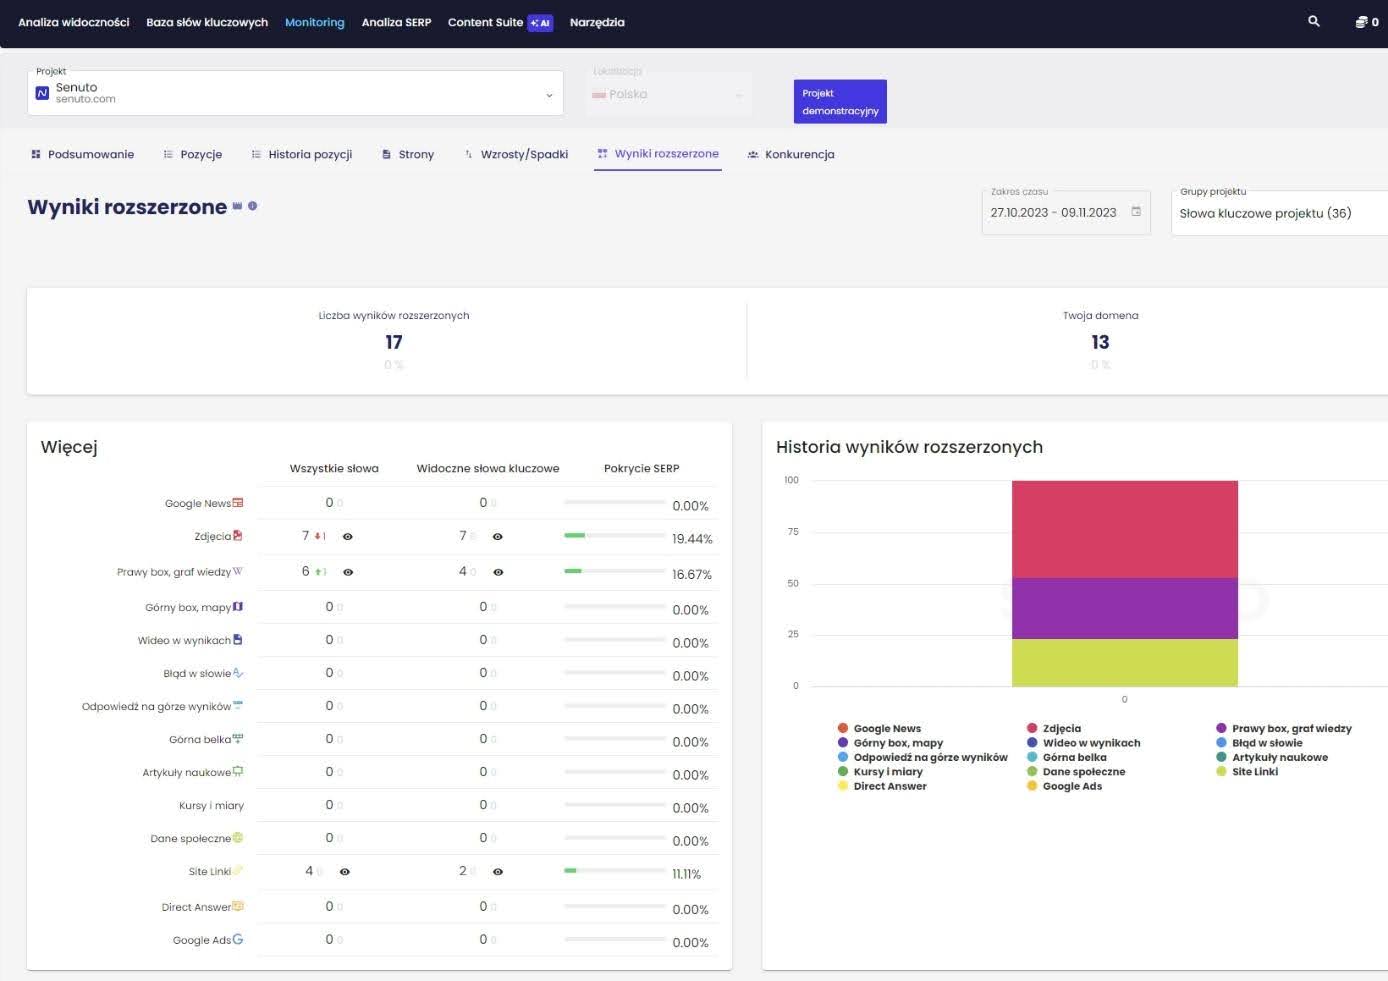Click the Górna belka icon

coord(238,739)
